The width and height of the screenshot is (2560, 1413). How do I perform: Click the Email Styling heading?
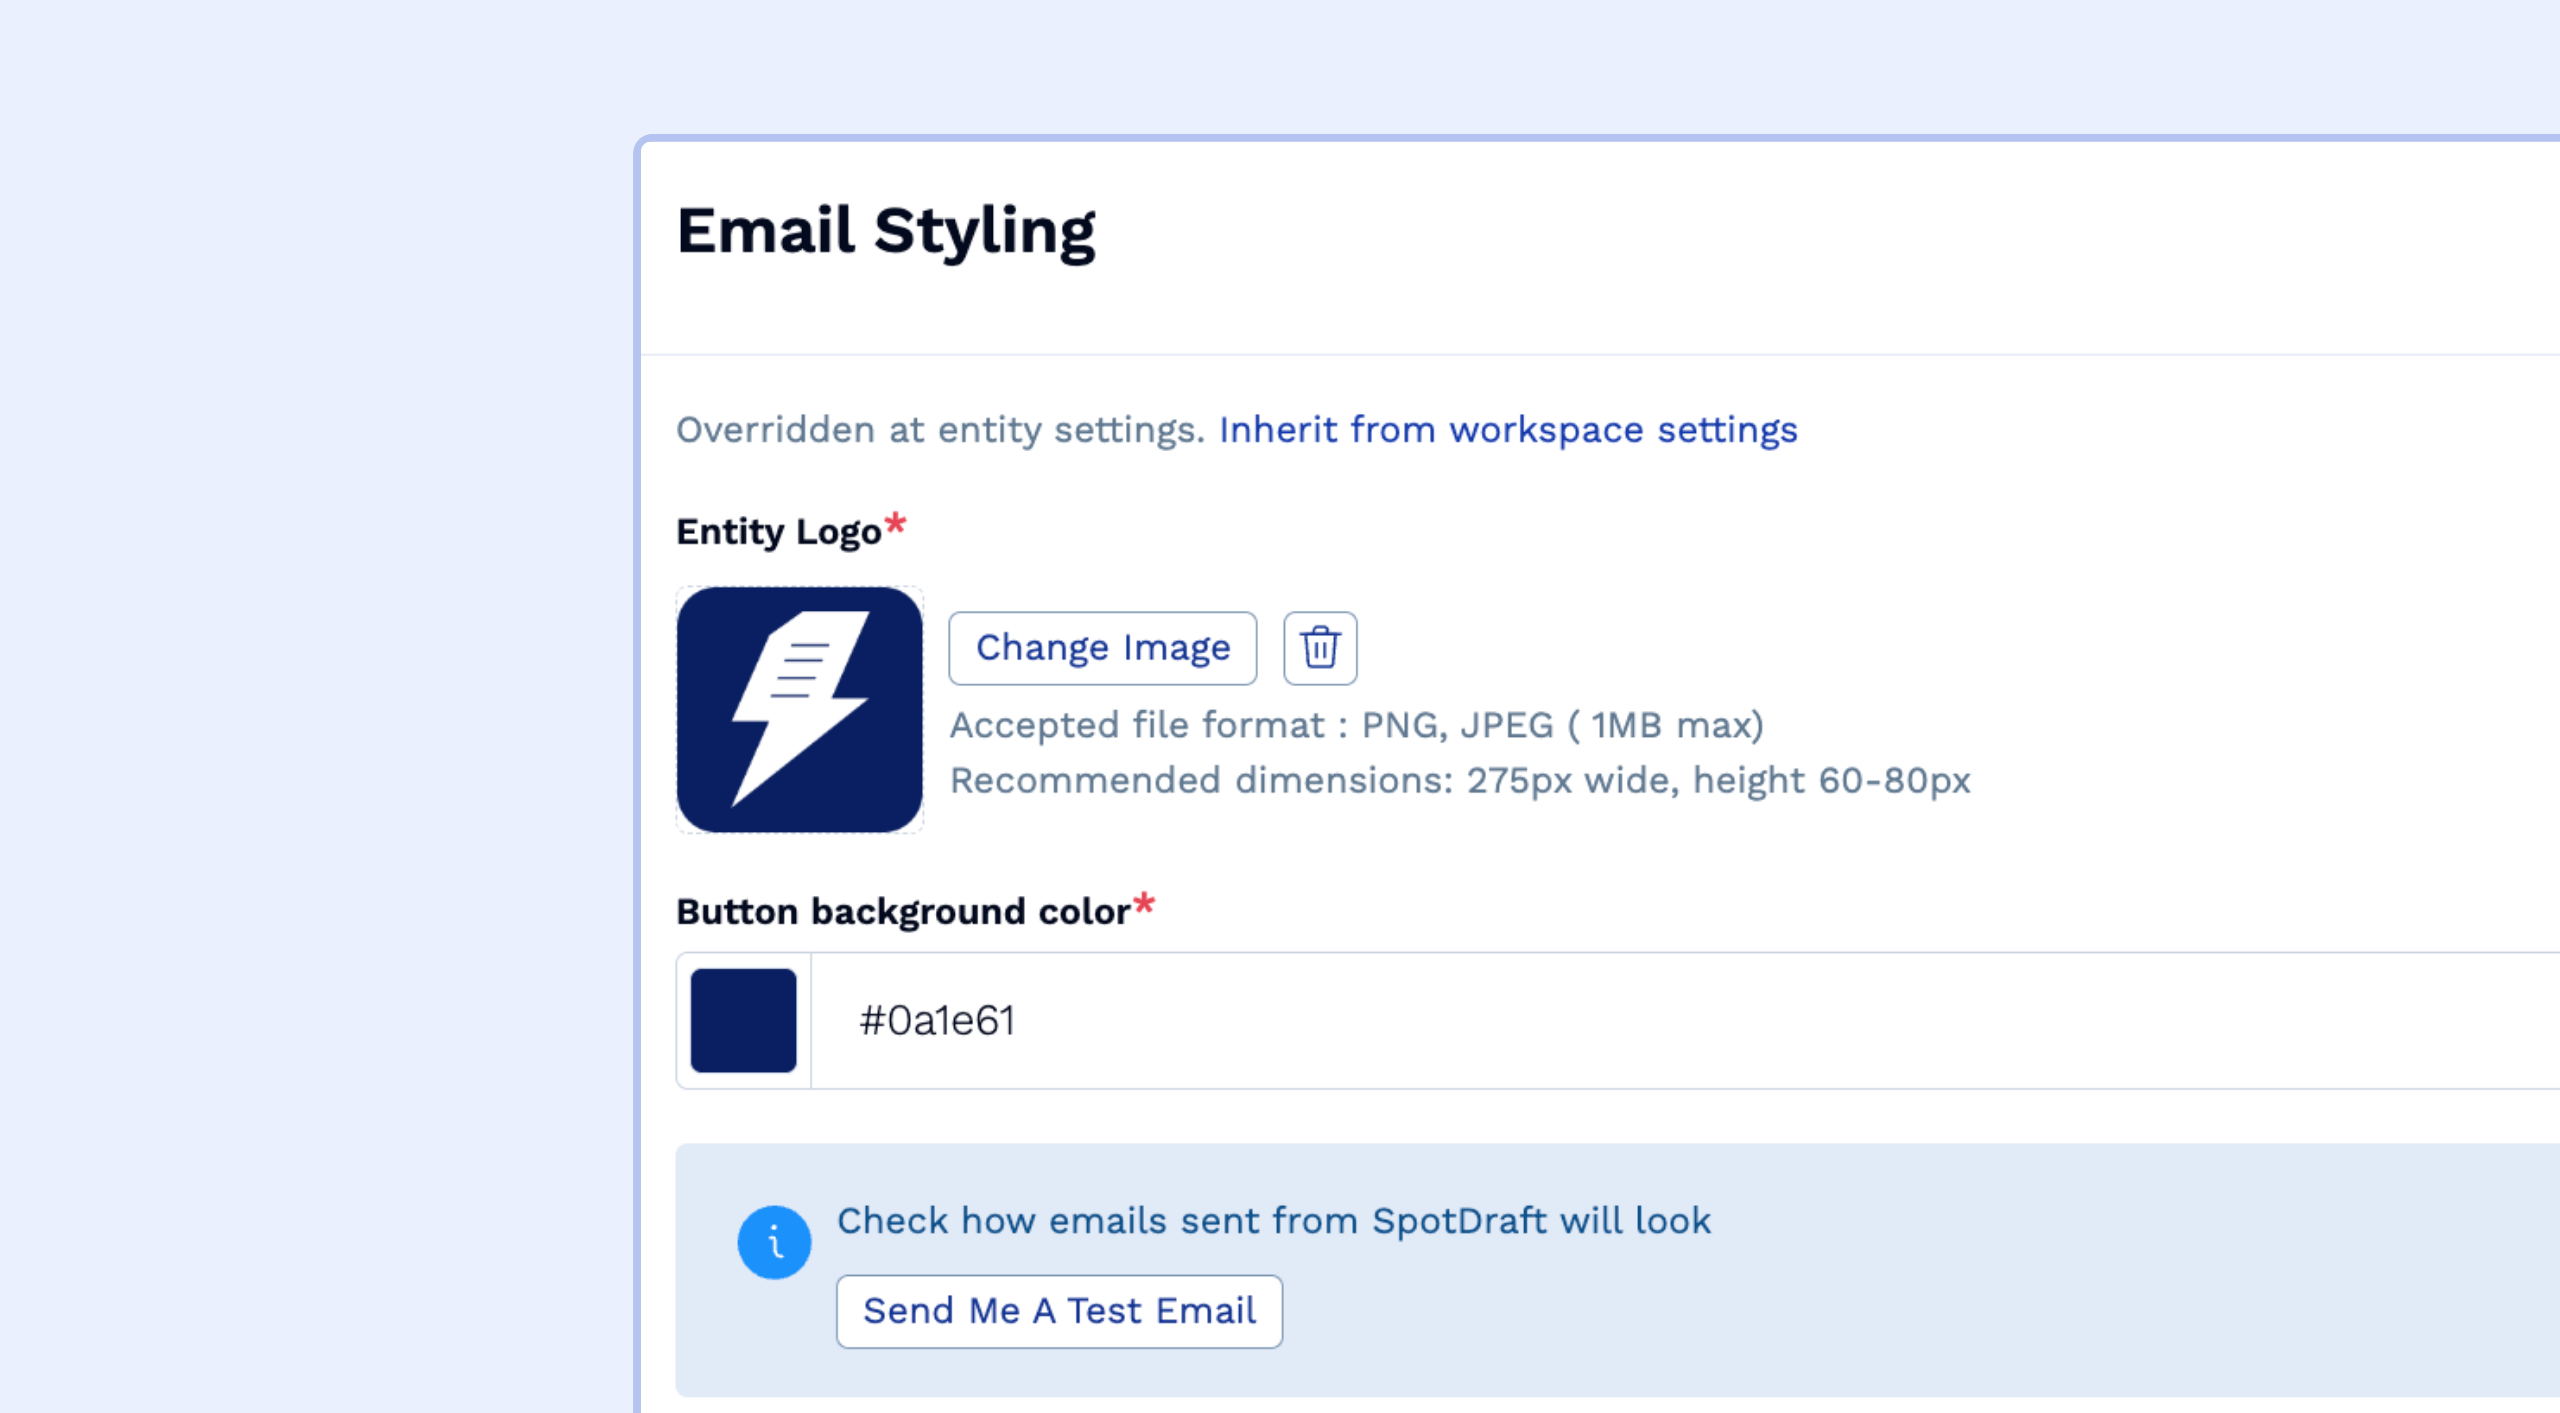886,231
